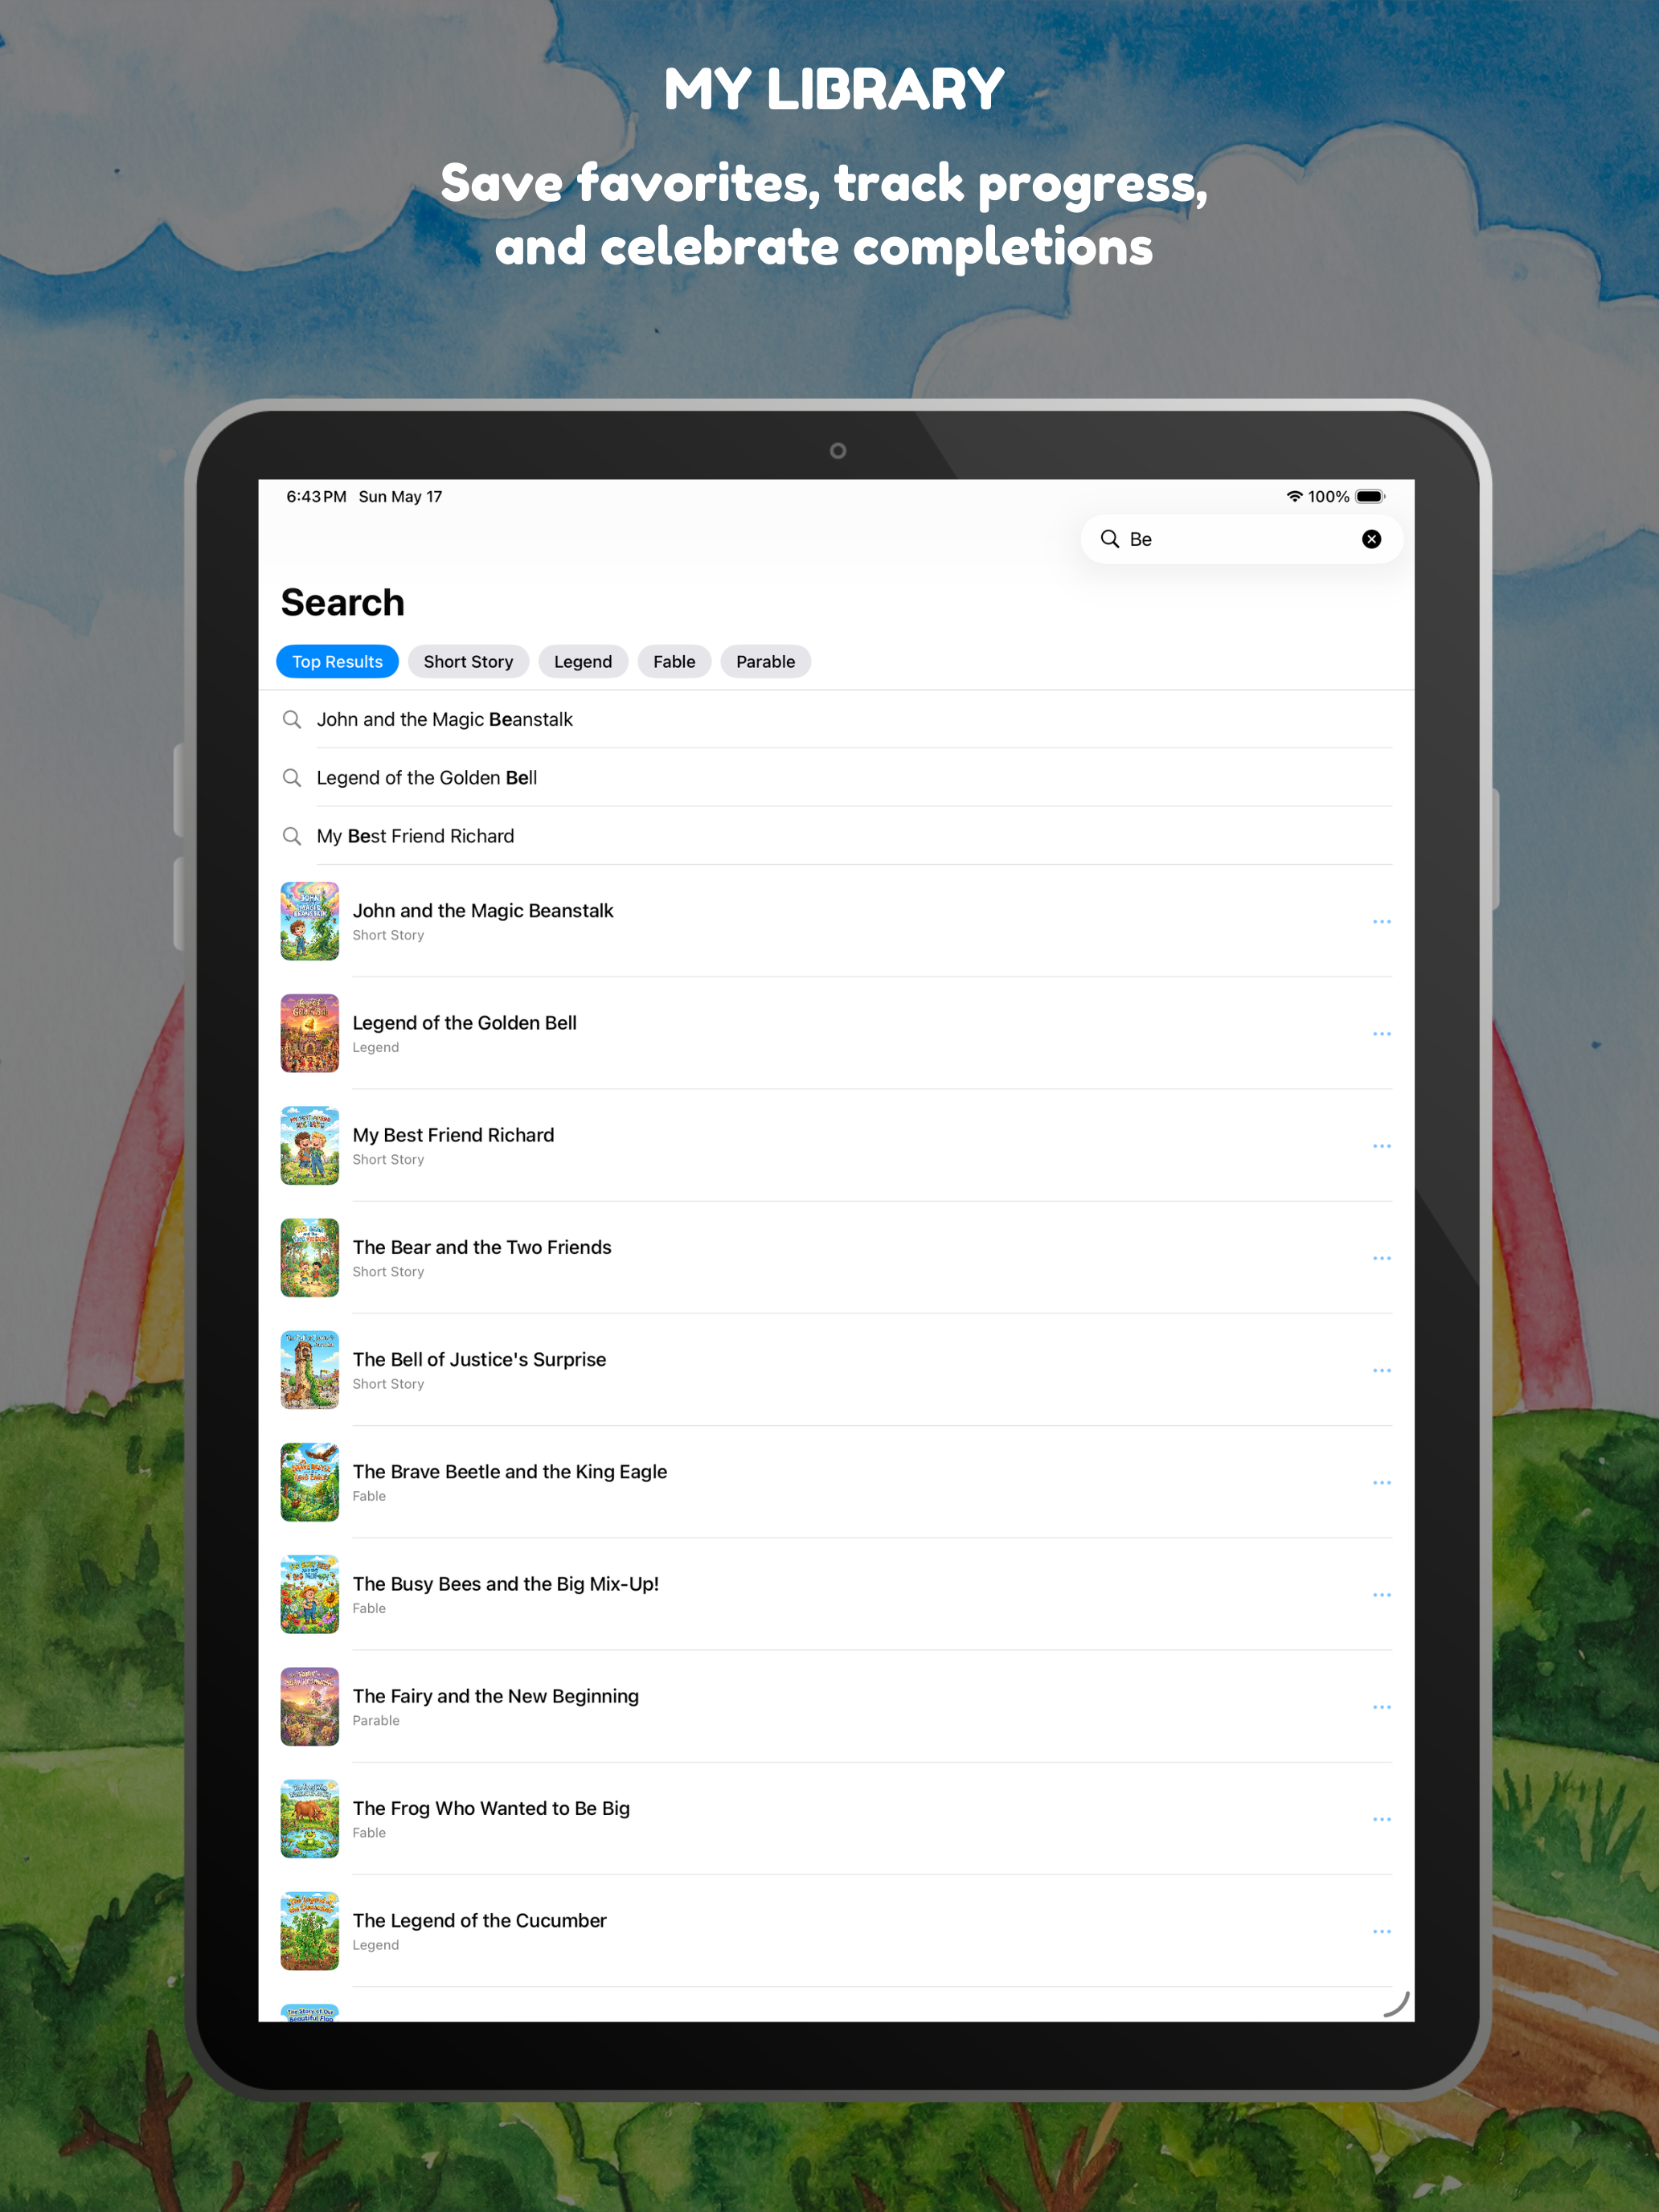Open John and the Magic Beanstalk cover thumbnail
This screenshot has height=2212, width=1659.
(309, 921)
